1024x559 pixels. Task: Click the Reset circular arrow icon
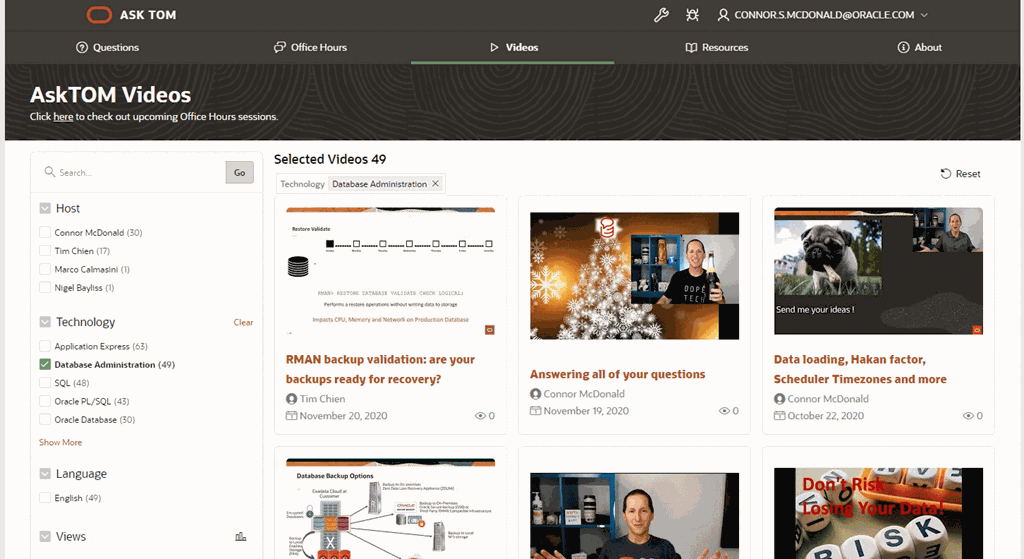945,174
